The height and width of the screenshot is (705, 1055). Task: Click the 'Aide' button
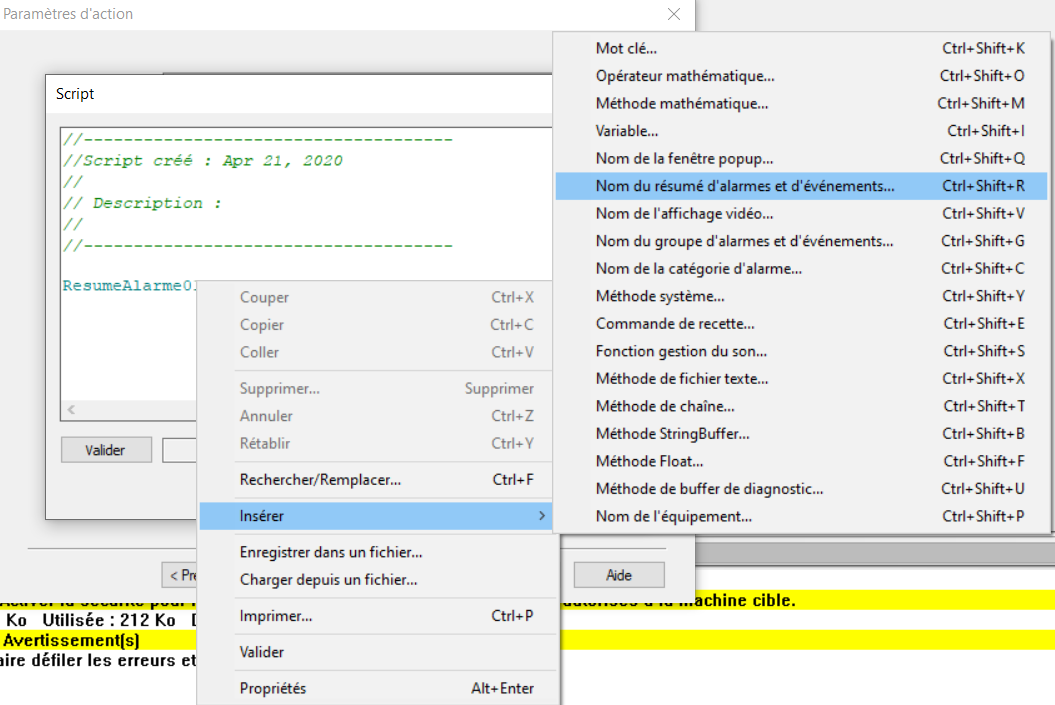pyautogui.click(x=619, y=575)
